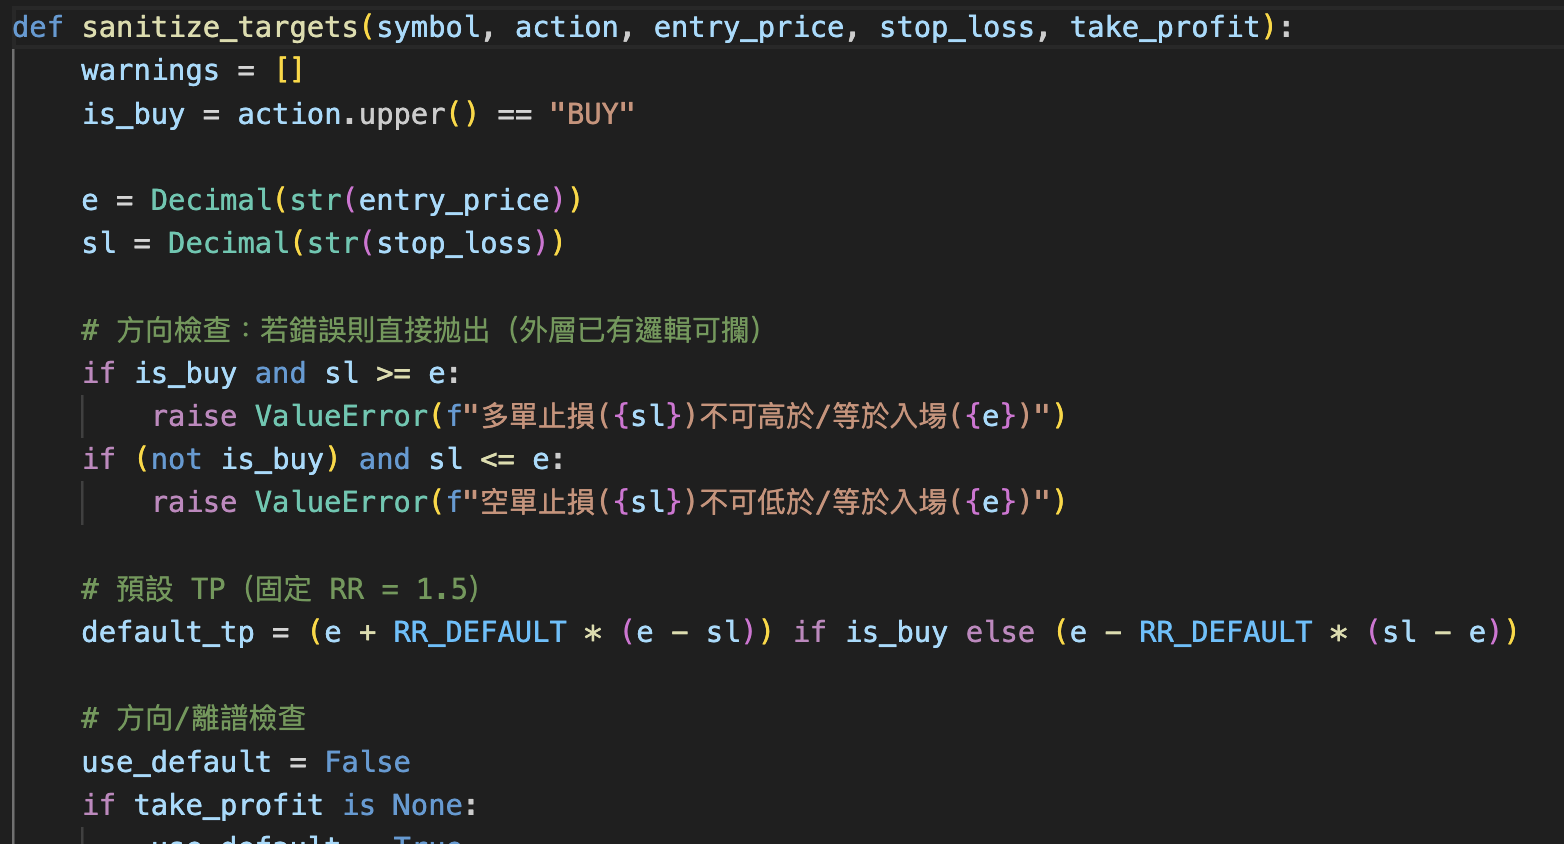This screenshot has width=1564, height=844.
Task: Click the None keyword in the take_profit check
Action: pos(427,805)
